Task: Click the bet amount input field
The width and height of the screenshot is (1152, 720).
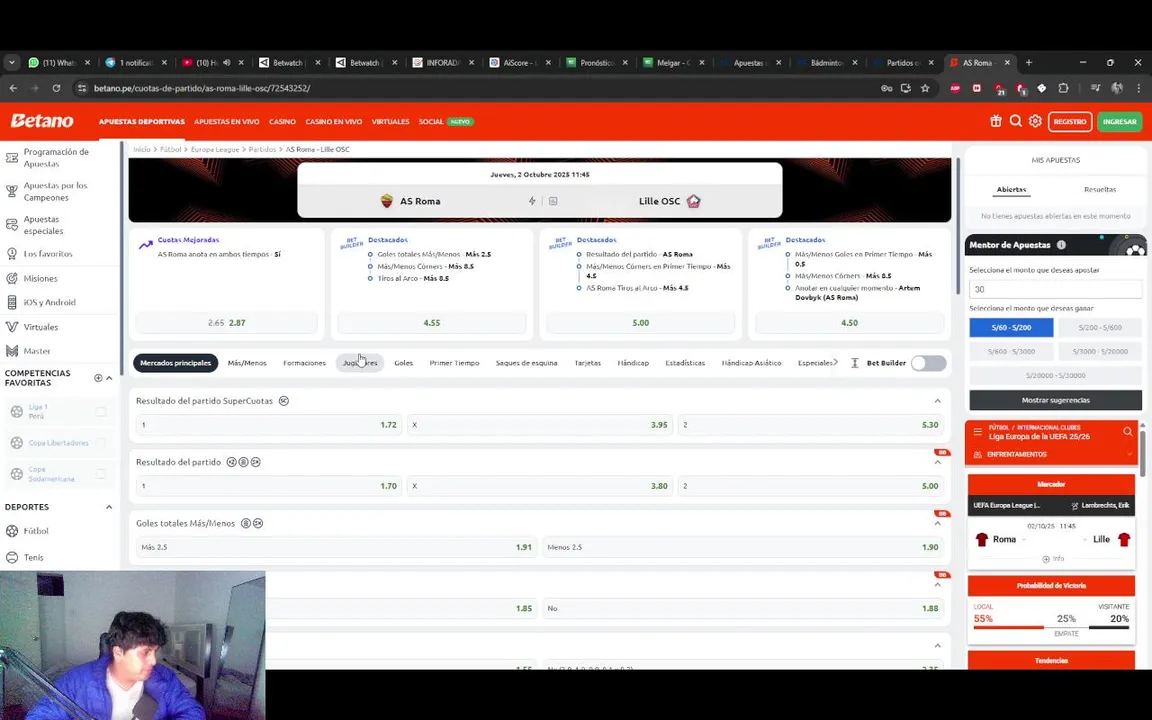Action: click(1056, 289)
